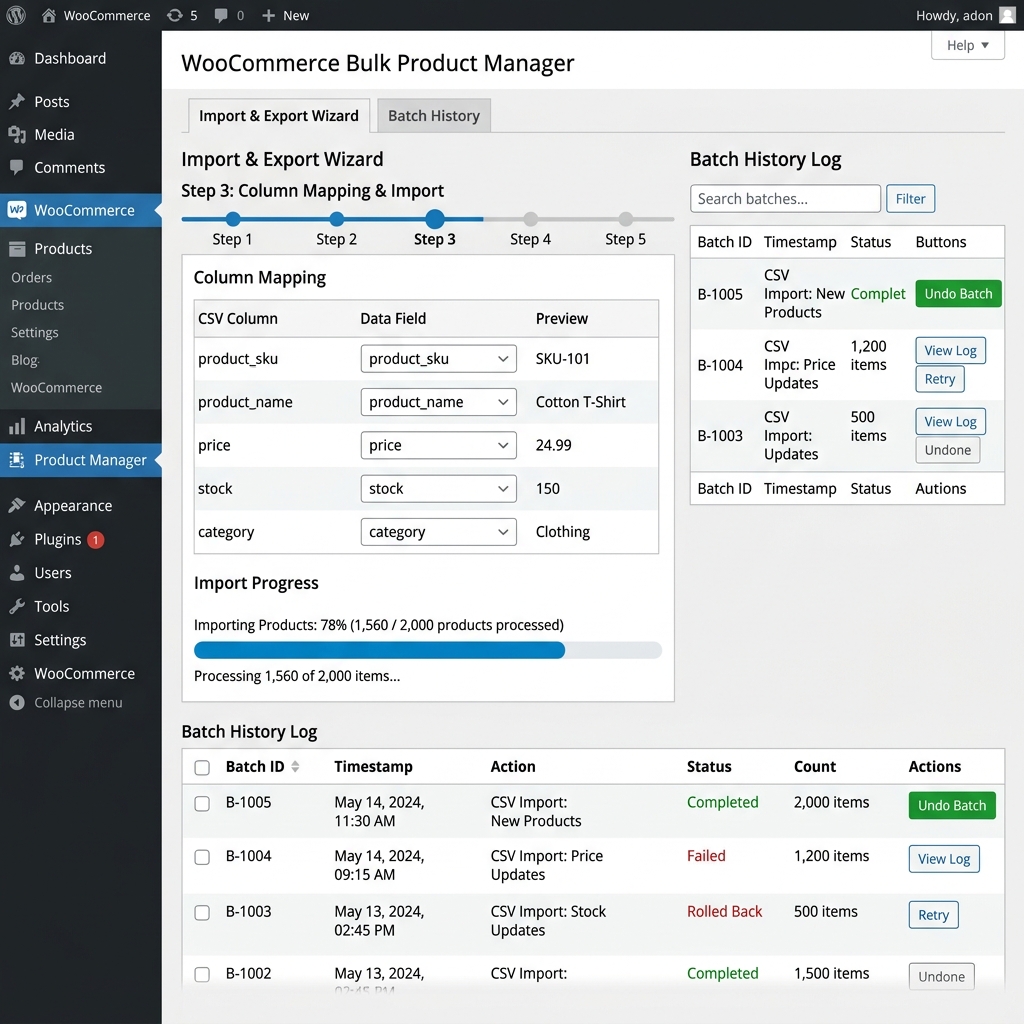This screenshot has height=1024, width=1024.
Task: Click the Products archive icon in sidebar
Action: click(17, 249)
